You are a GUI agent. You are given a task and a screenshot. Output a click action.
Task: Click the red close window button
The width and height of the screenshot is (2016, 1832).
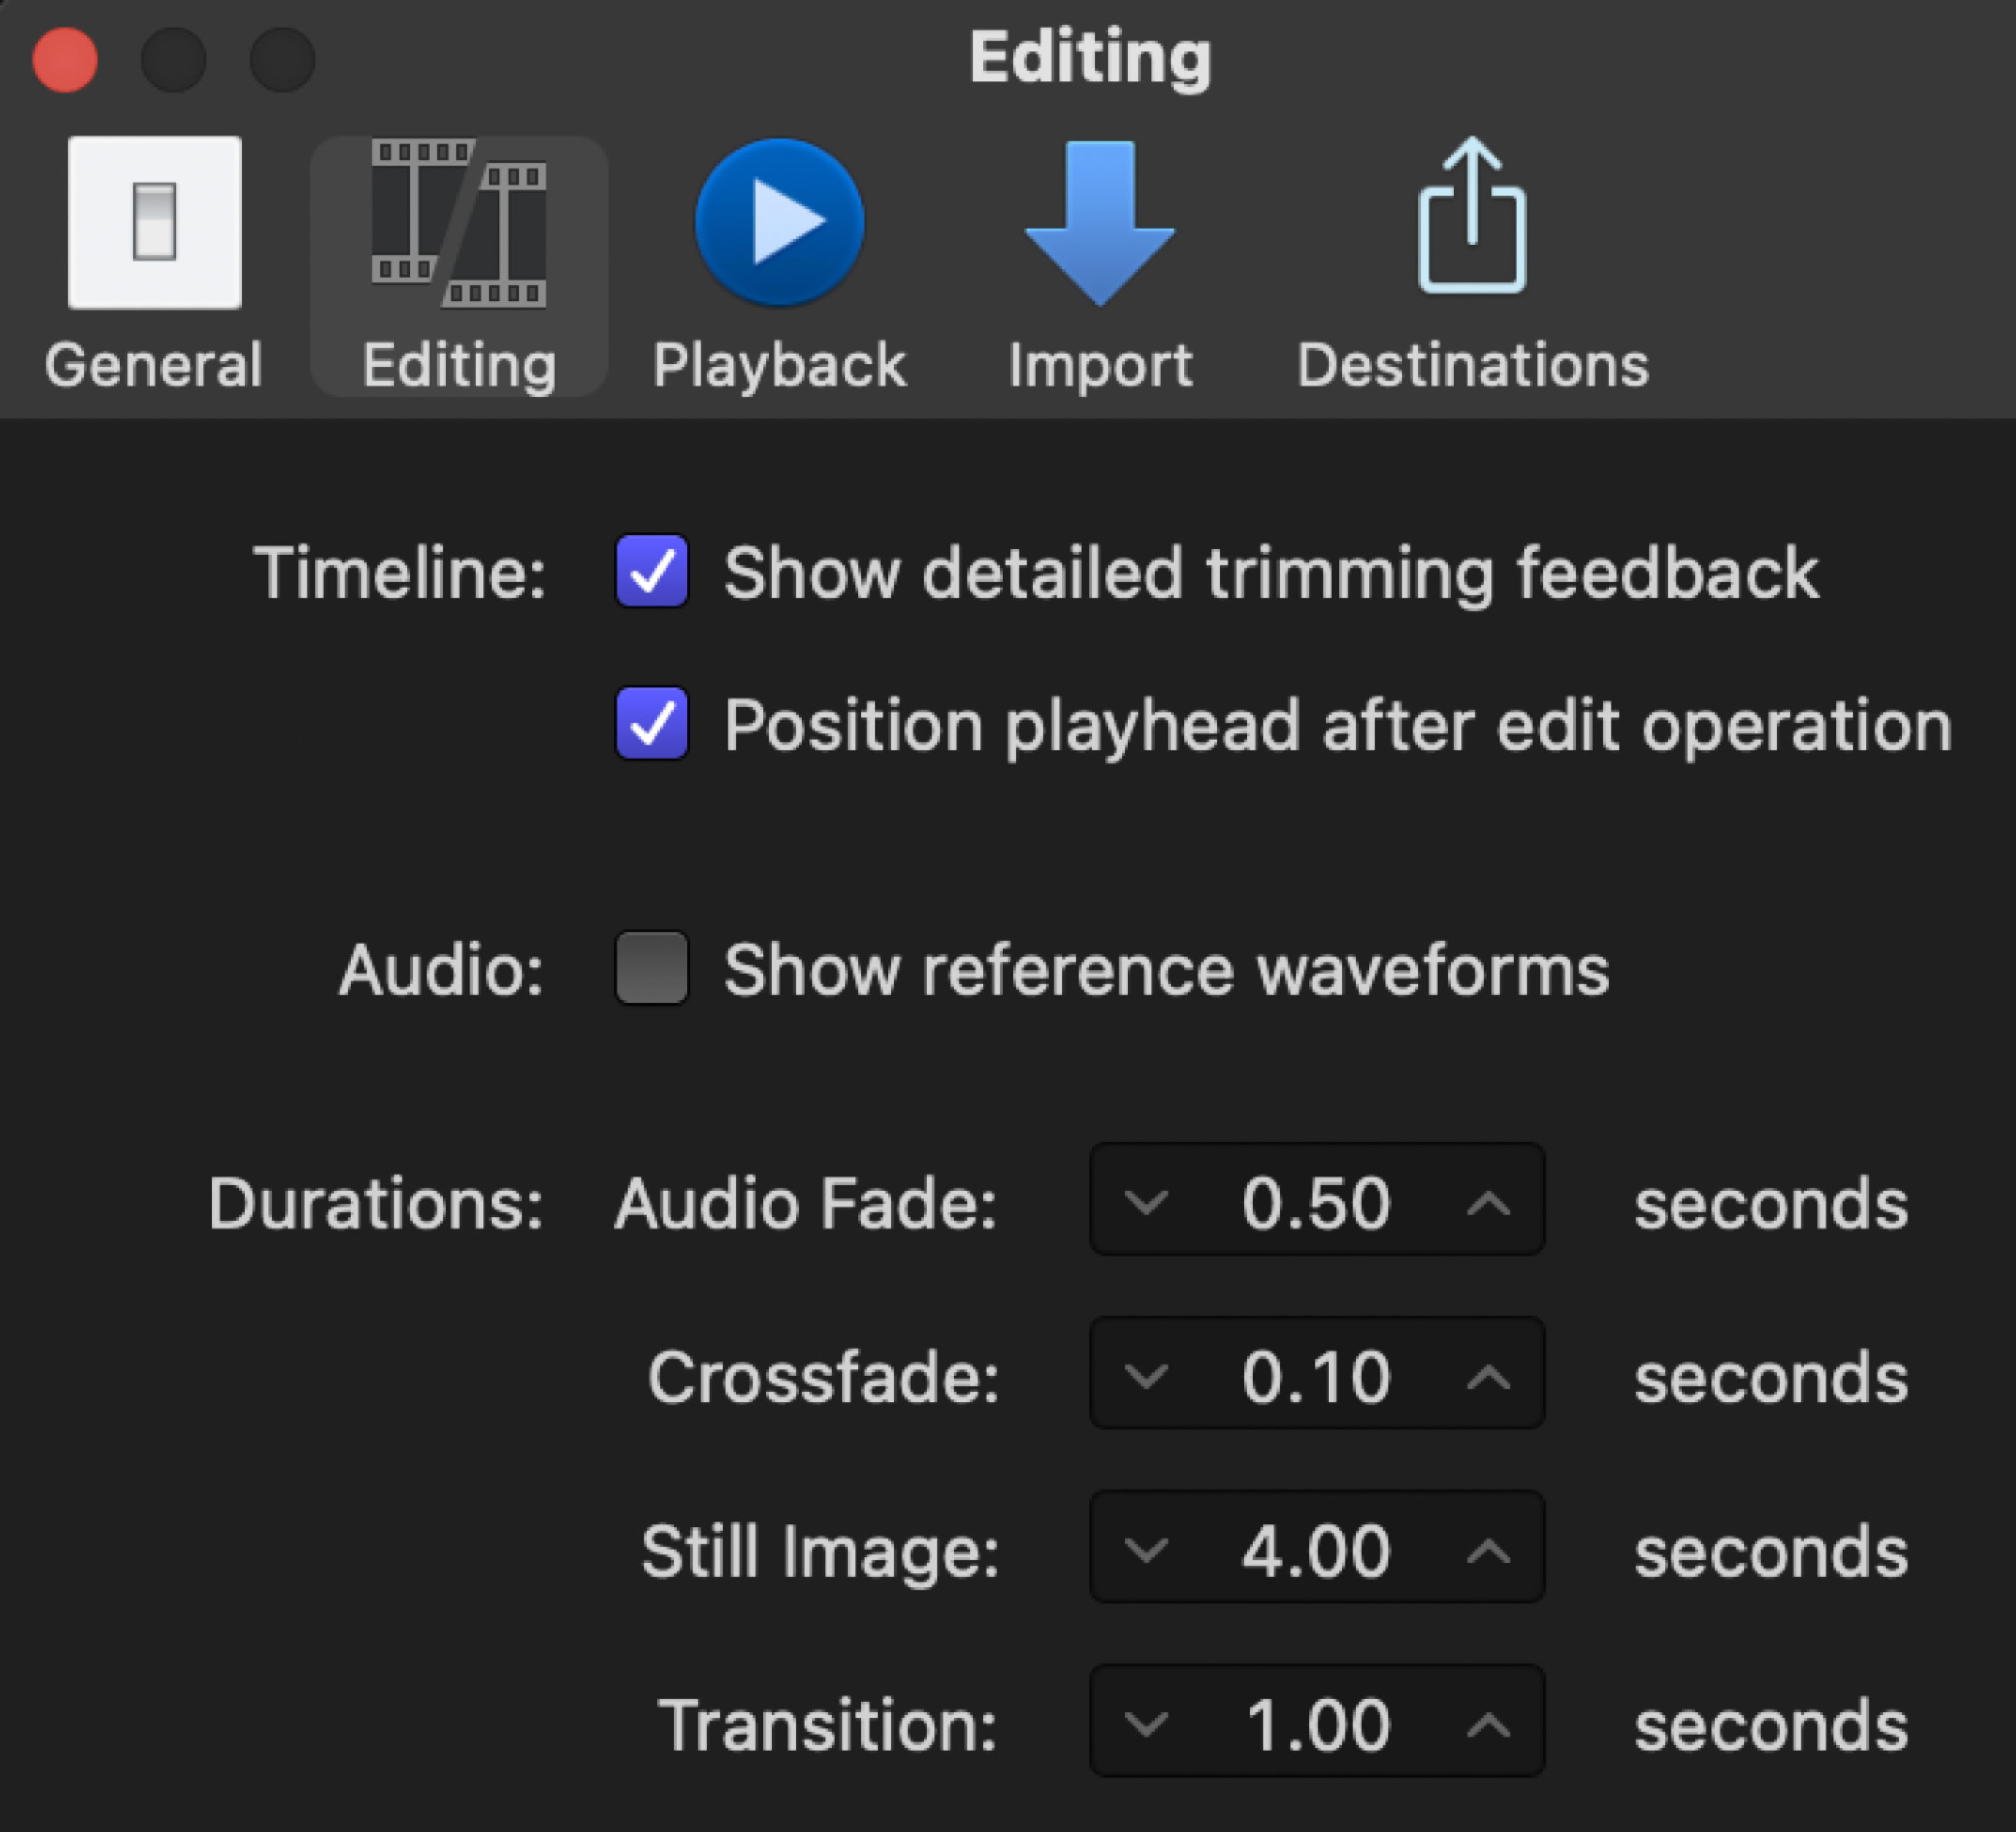pos(65,59)
